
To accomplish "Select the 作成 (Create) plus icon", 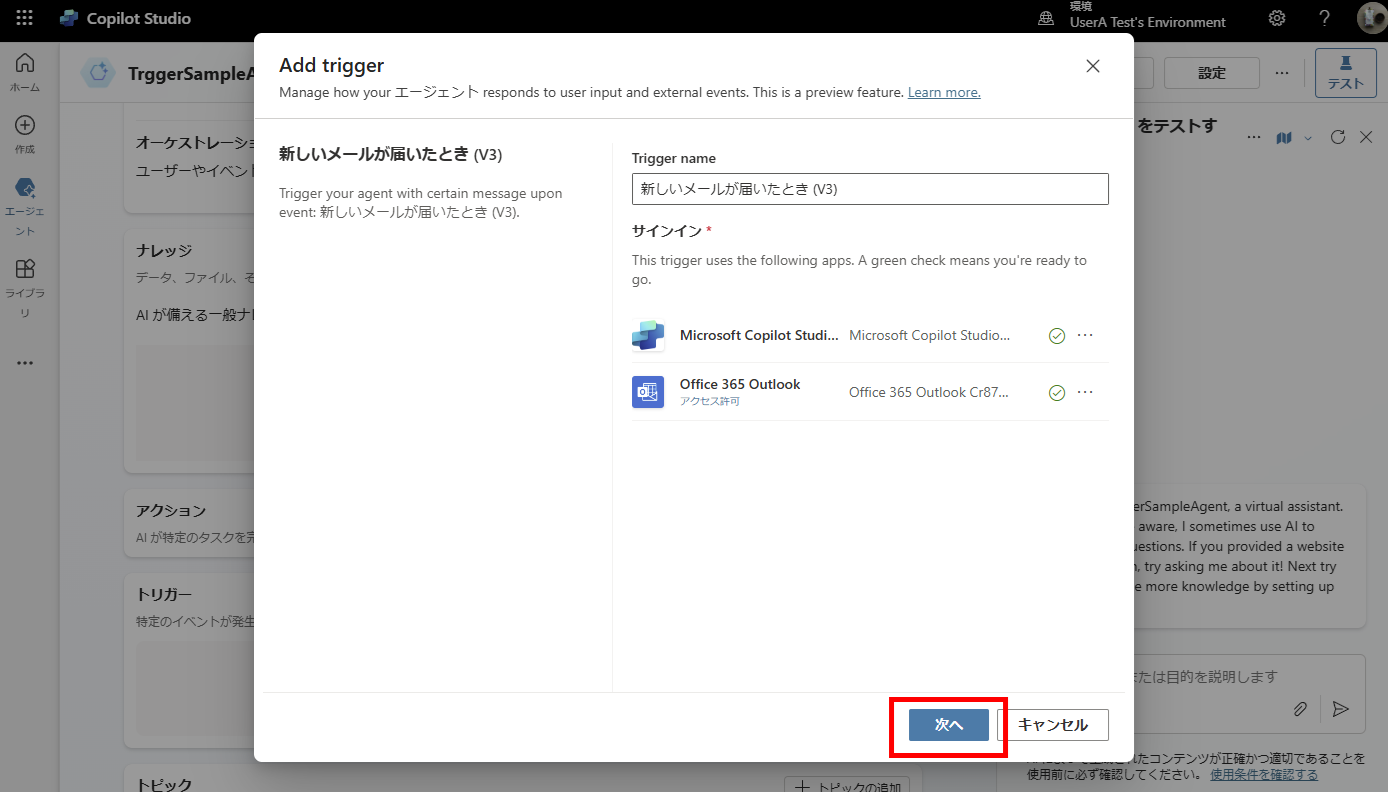I will pyautogui.click(x=25, y=126).
